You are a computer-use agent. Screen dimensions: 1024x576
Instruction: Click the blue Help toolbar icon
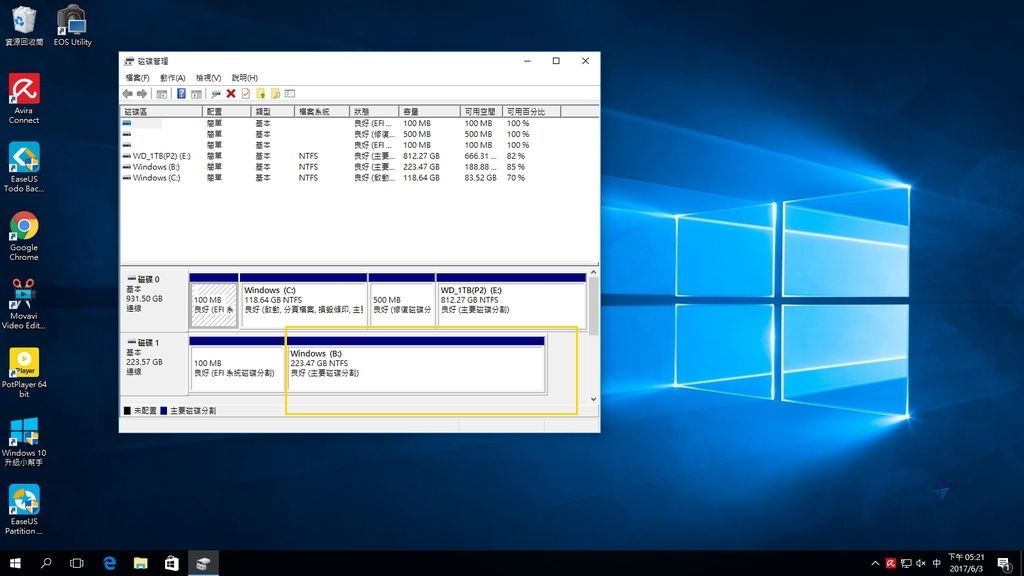pos(181,93)
